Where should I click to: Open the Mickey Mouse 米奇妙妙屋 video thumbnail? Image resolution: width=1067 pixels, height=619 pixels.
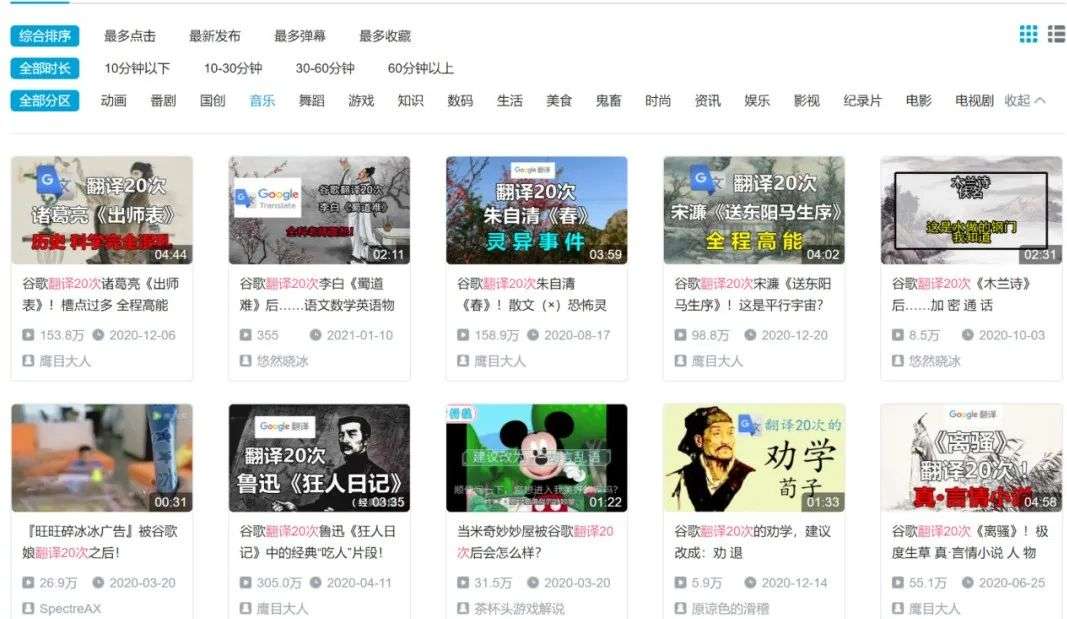point(536,458)
